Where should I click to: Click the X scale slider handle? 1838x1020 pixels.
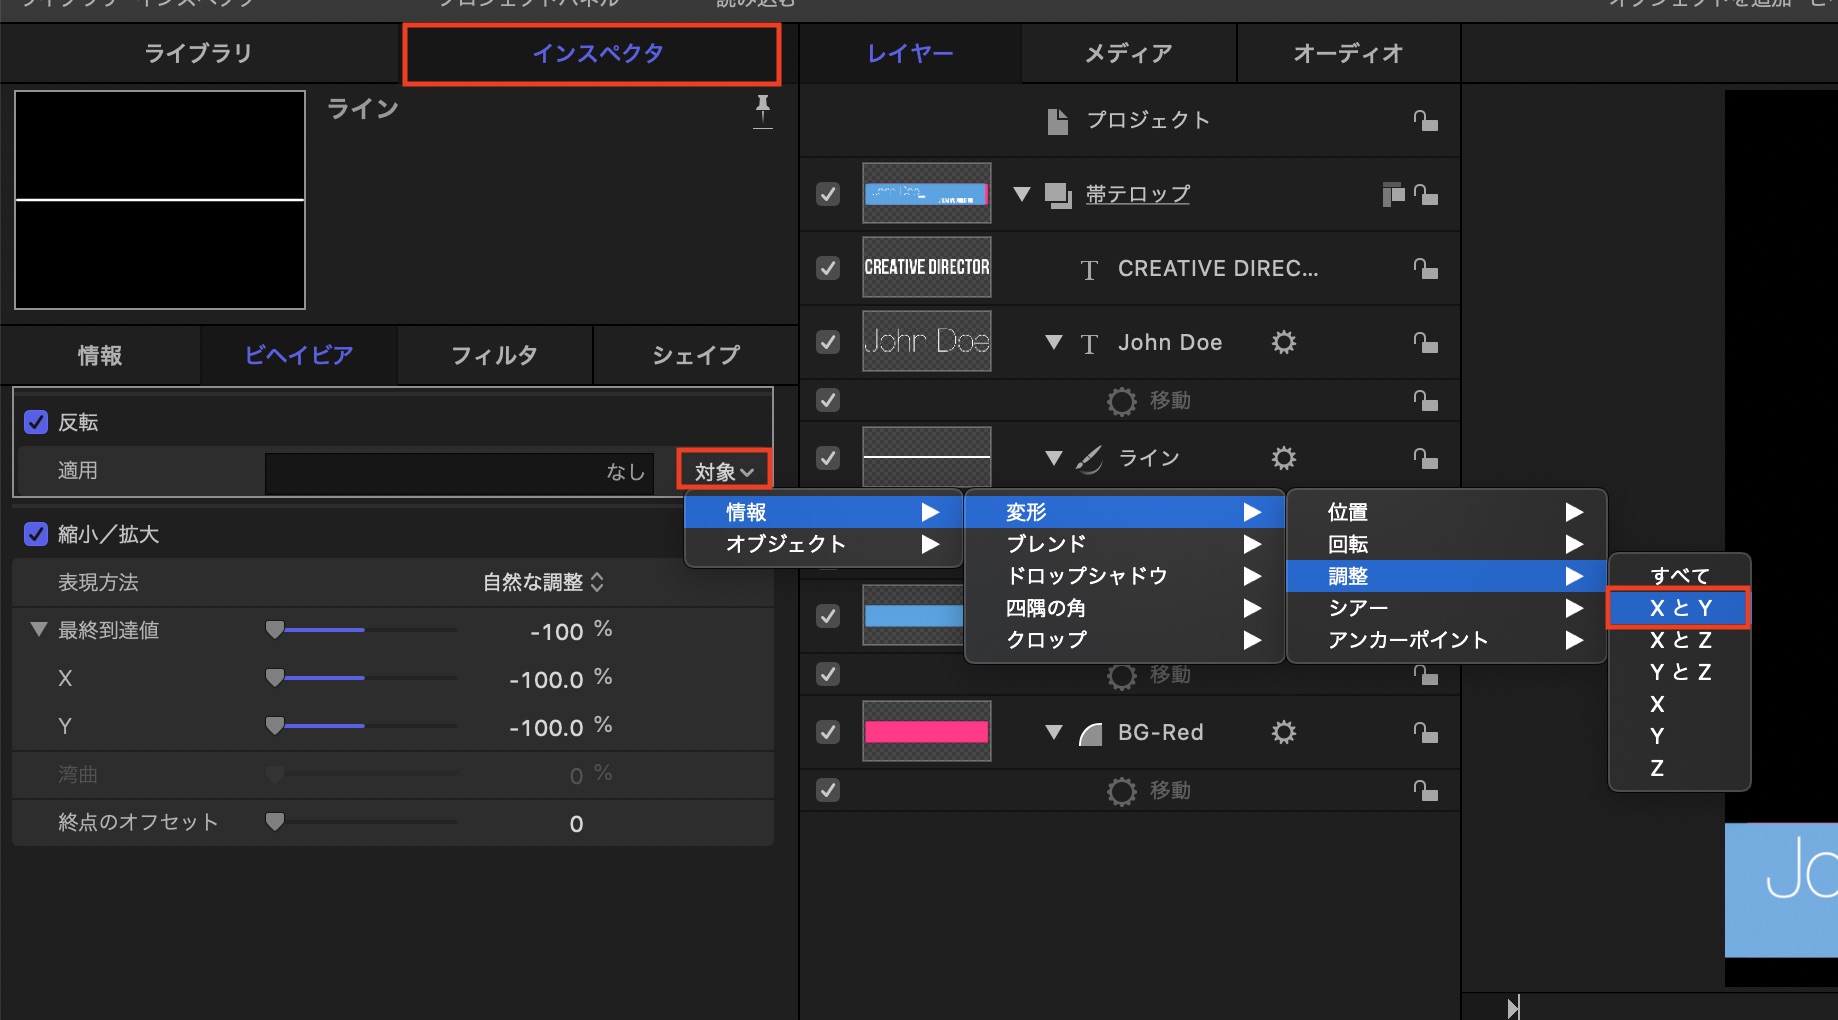pos(275,678)
